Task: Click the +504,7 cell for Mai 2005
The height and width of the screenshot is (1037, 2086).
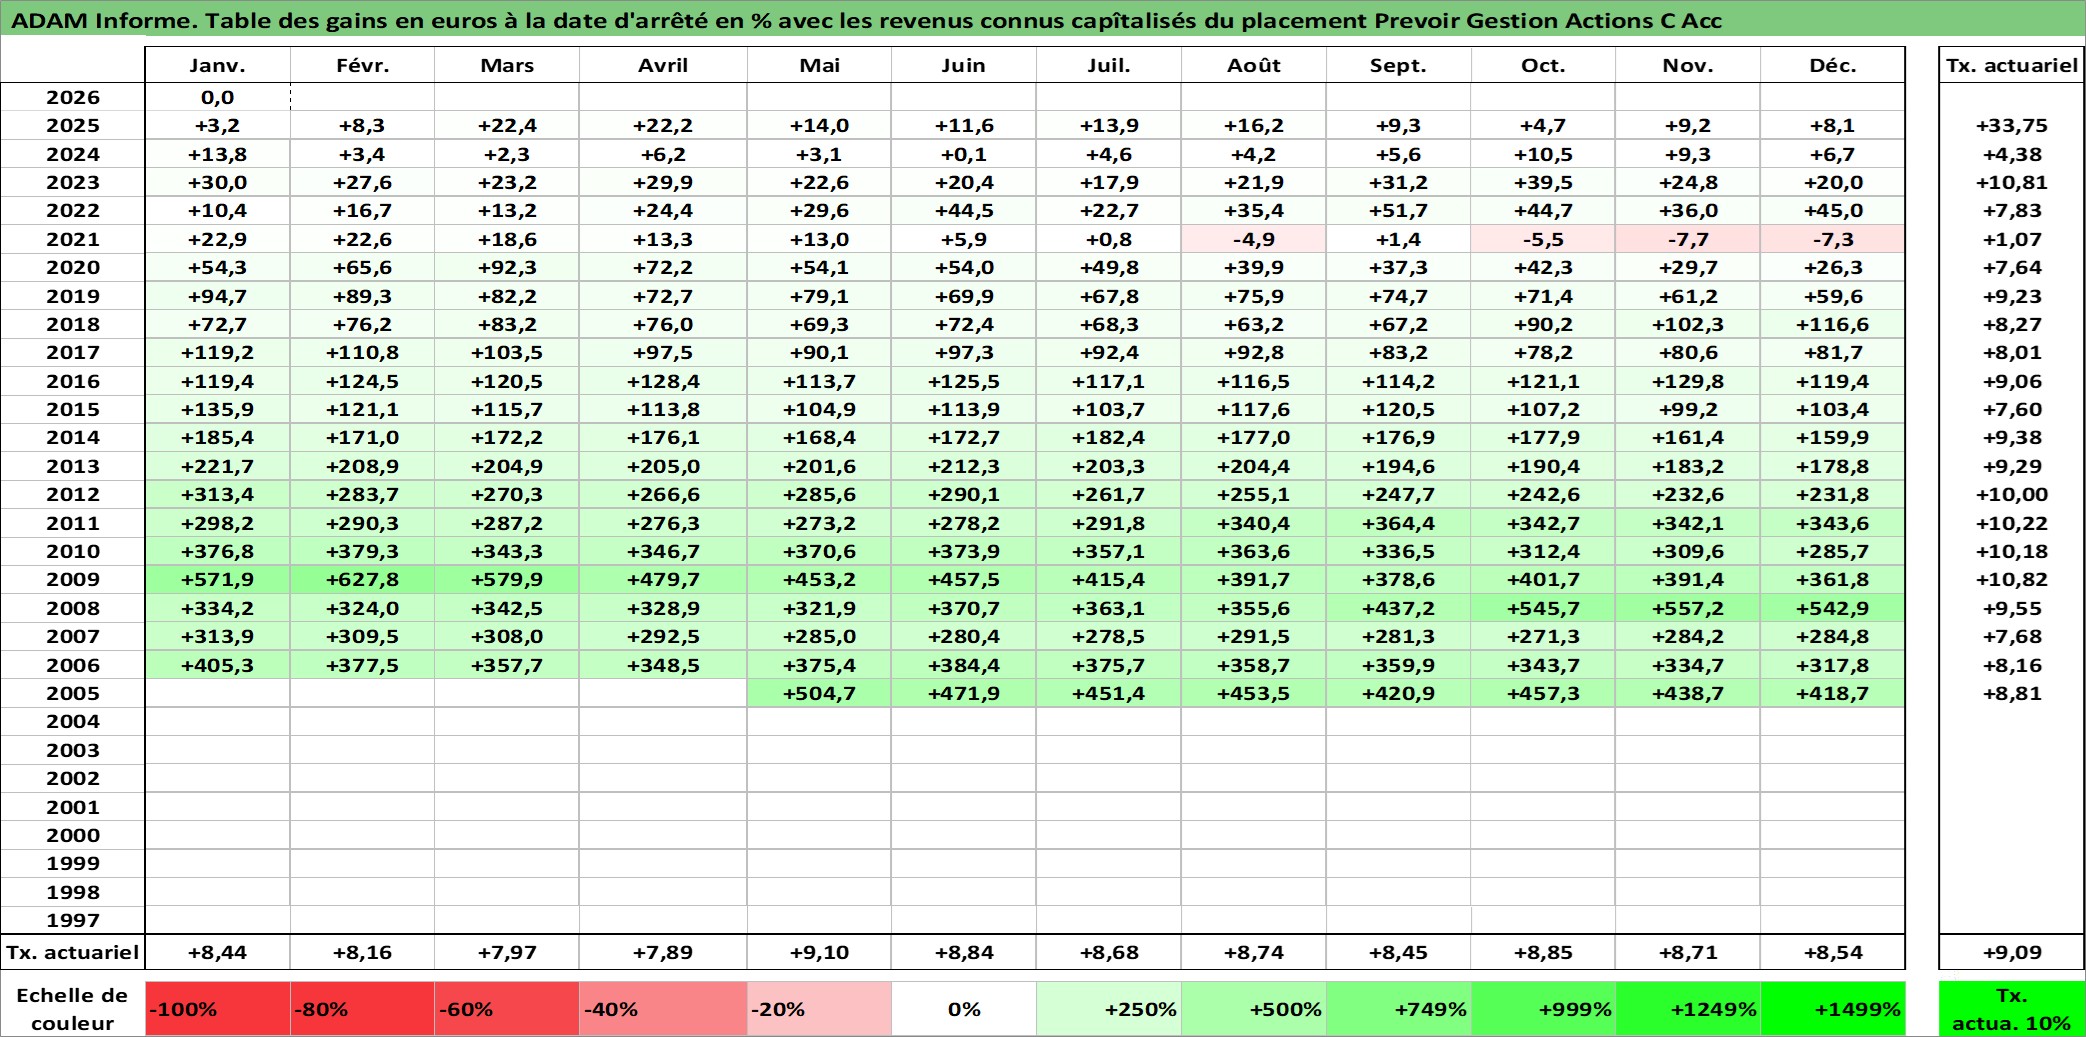Action: click(819, 693)
